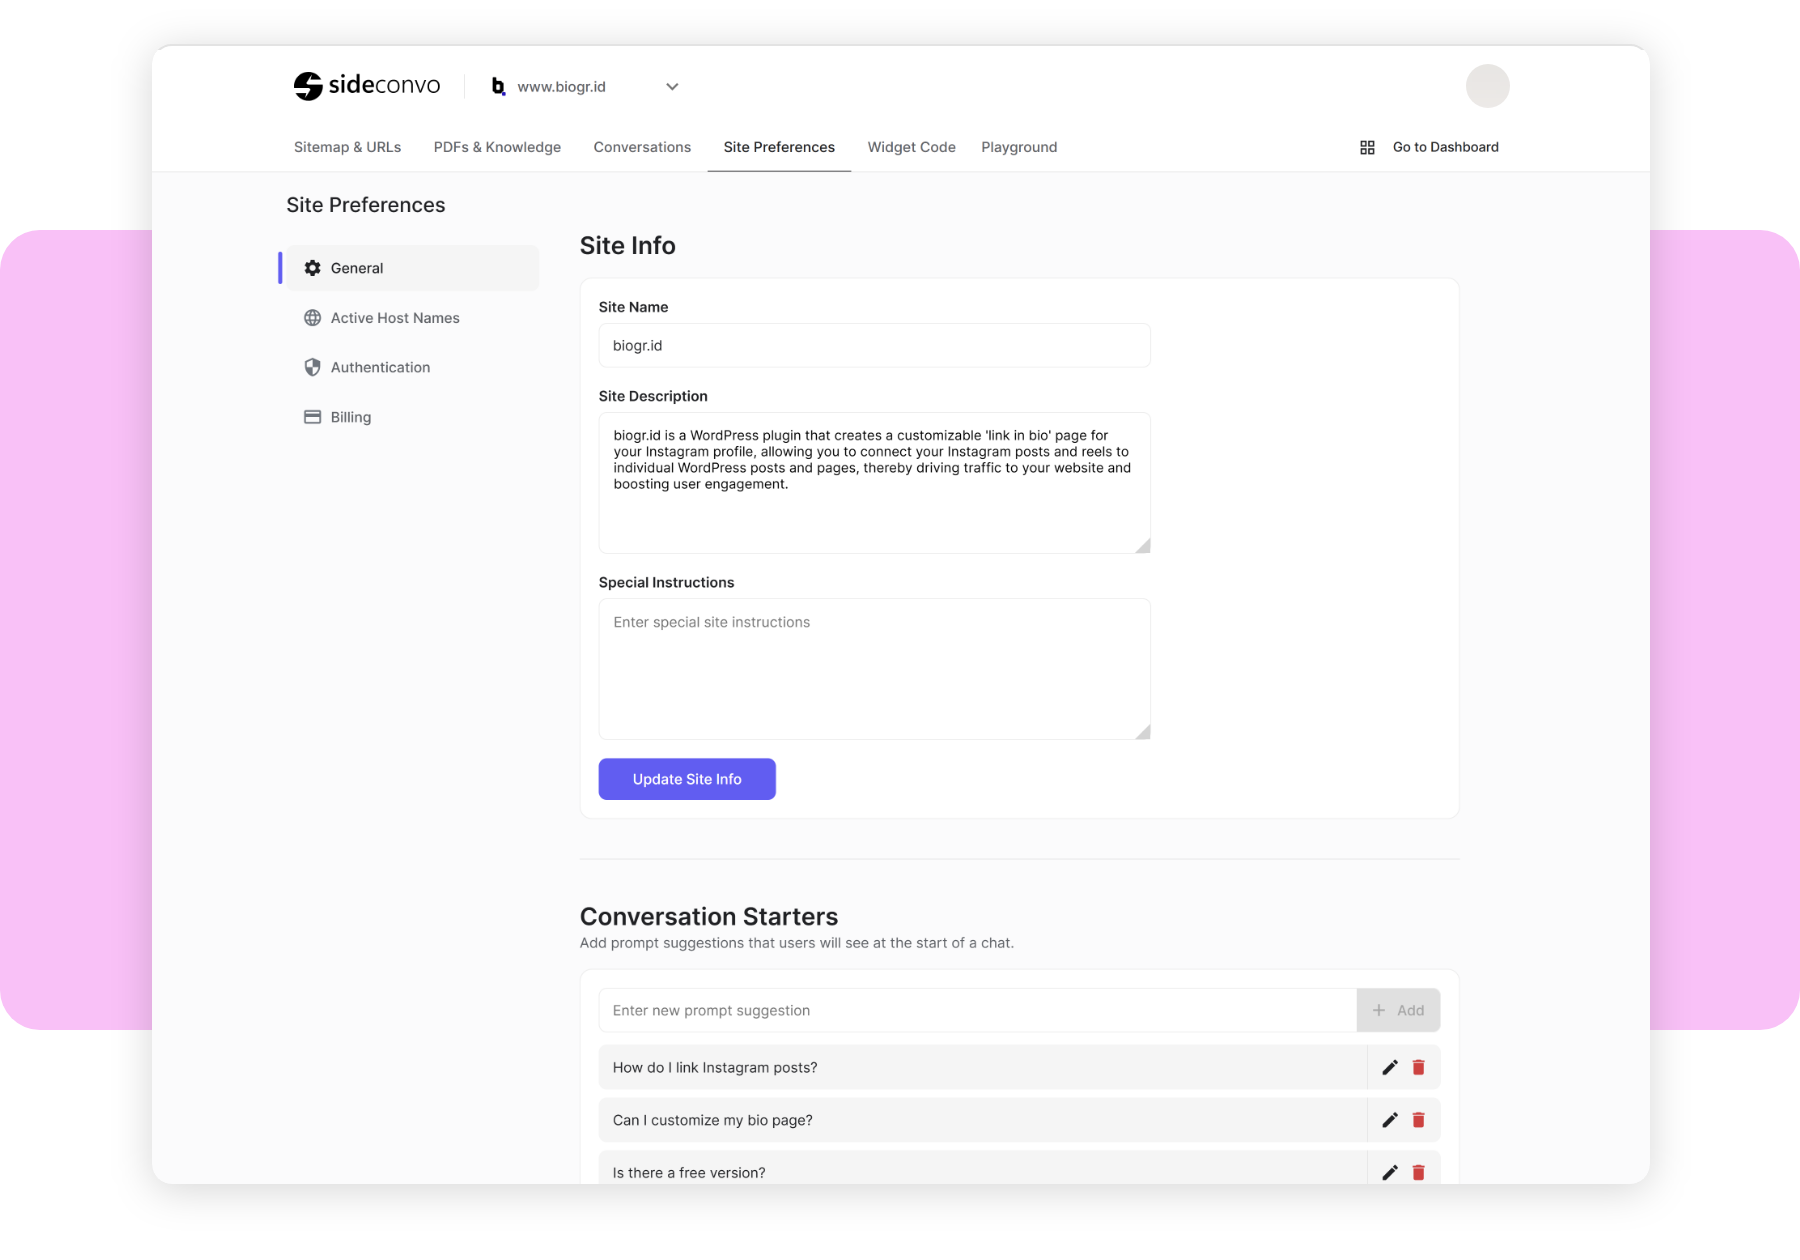This screenshot has width=1800, height=1260.
Task: Edit the 'Is there a free version?' starter
Action: (1389, 1172)
